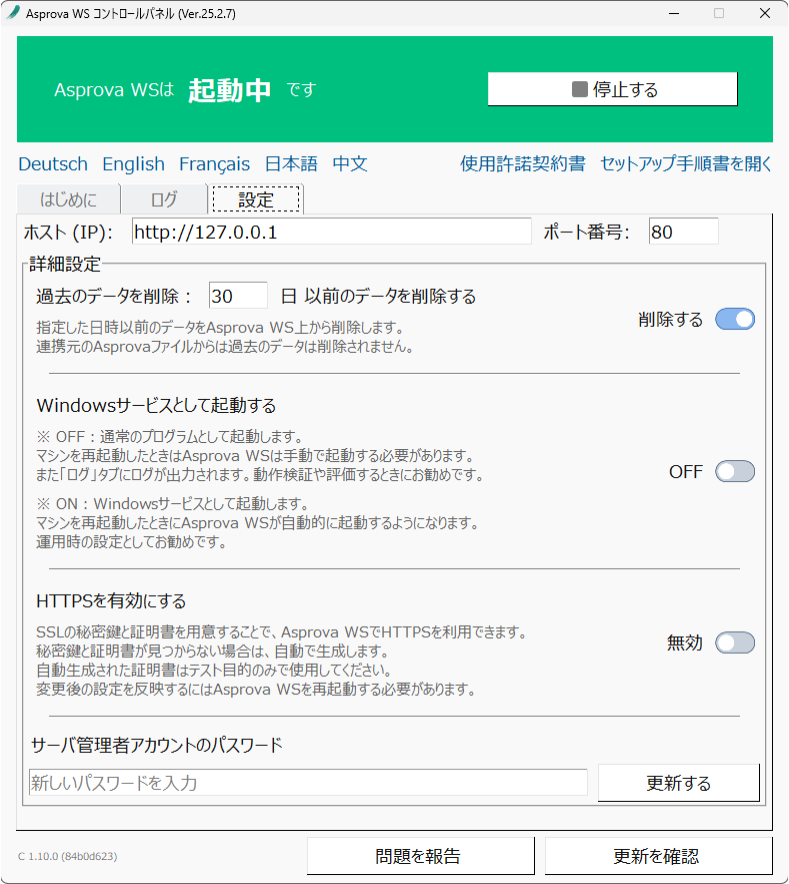789x884 pixels.
Task: Click the 新しいパスワードを入力 field
Action: tap(308, 783)
